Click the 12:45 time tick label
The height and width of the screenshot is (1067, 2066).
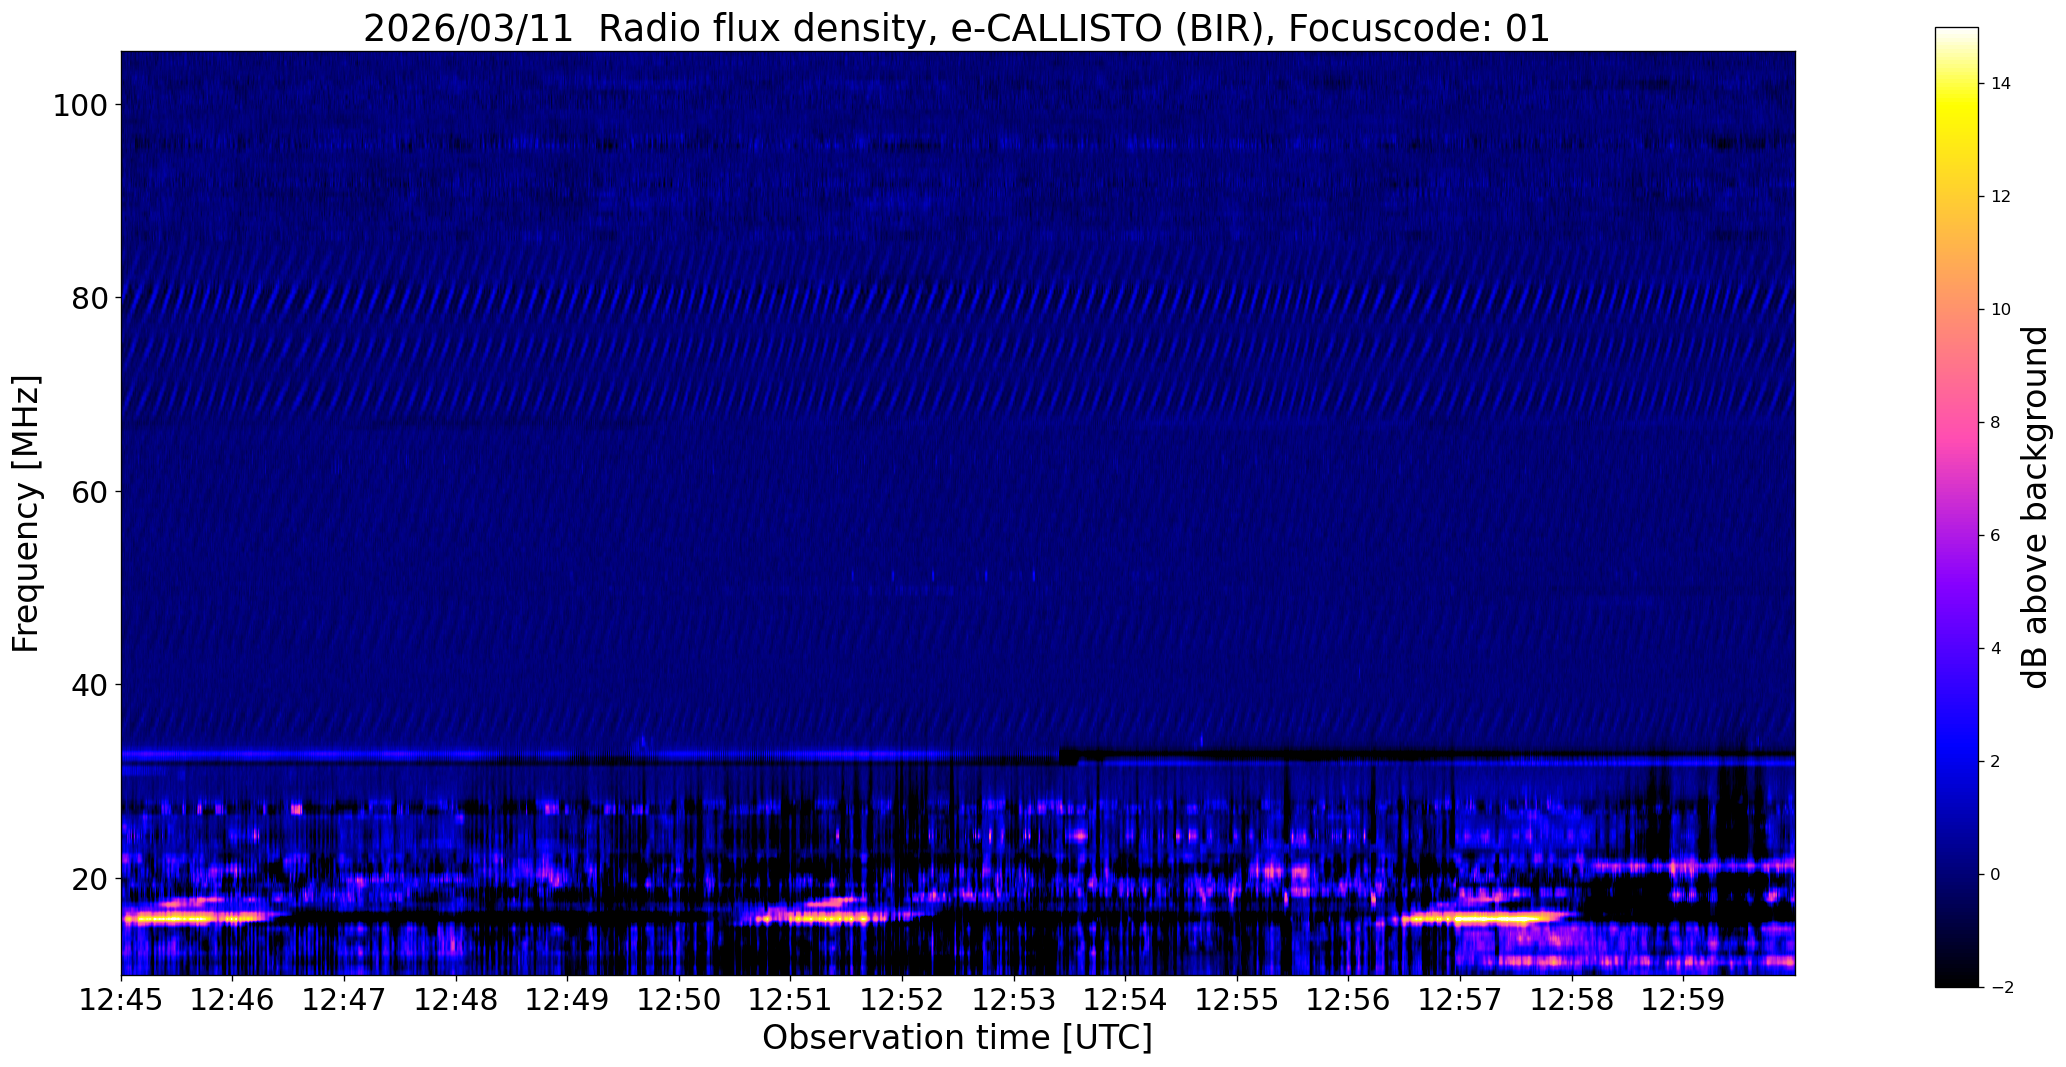coord(121,999)
